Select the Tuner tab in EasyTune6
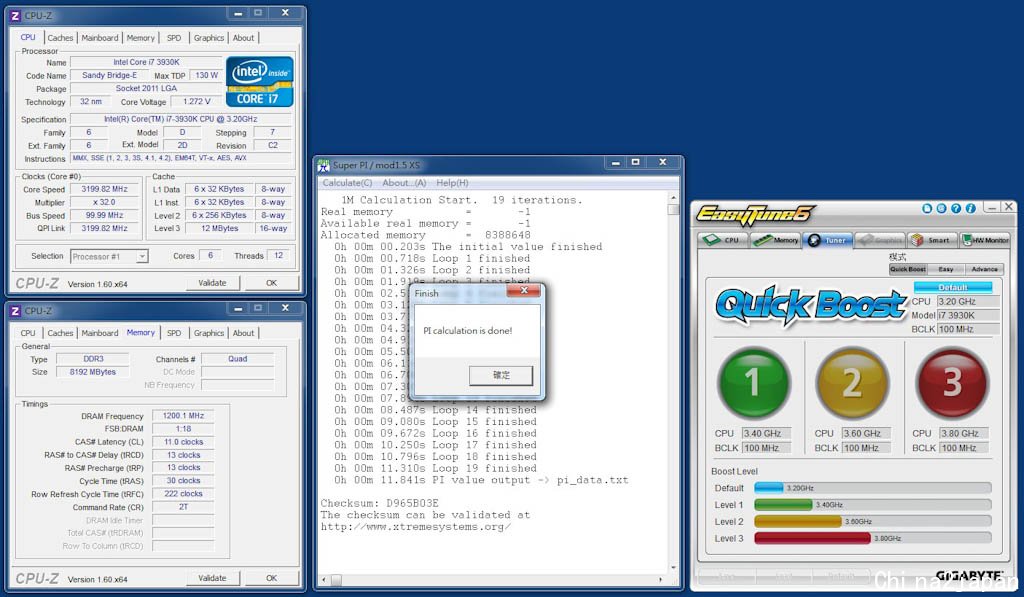 827,240
